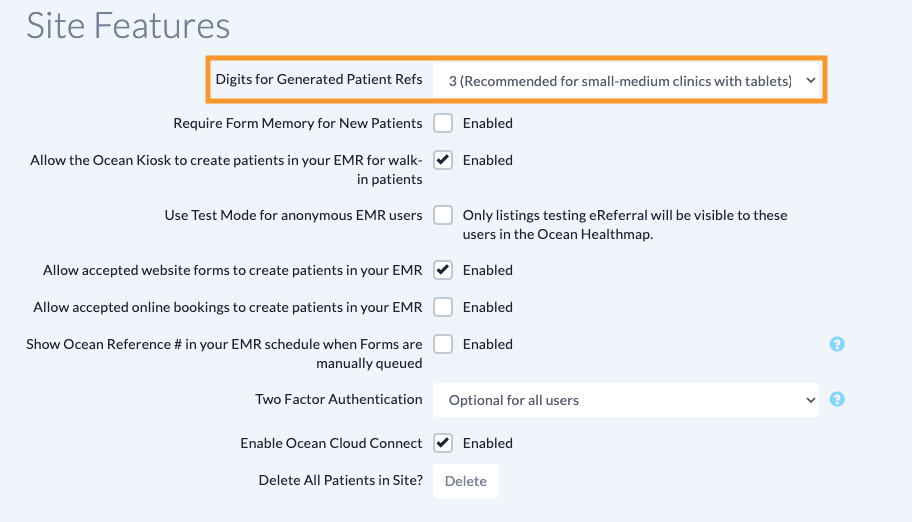The height and width of the screenshot is (522, 912).
Task: Click Enabled label beside online bookings option
Action: point(487,307)
